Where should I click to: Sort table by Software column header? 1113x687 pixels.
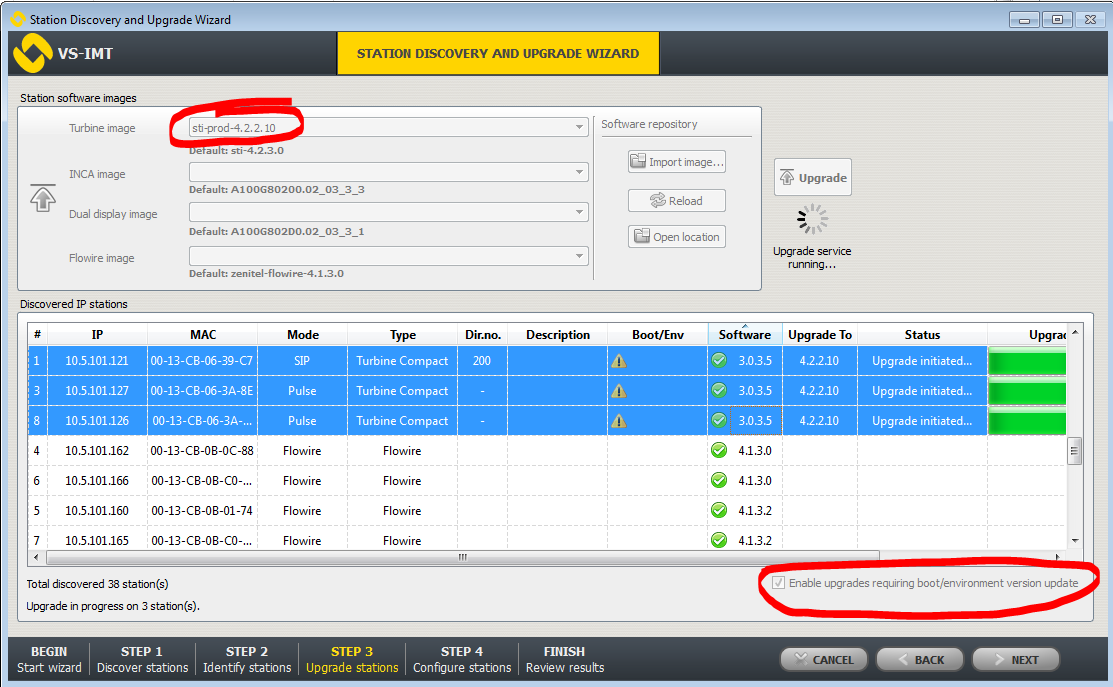pos(745,335)
